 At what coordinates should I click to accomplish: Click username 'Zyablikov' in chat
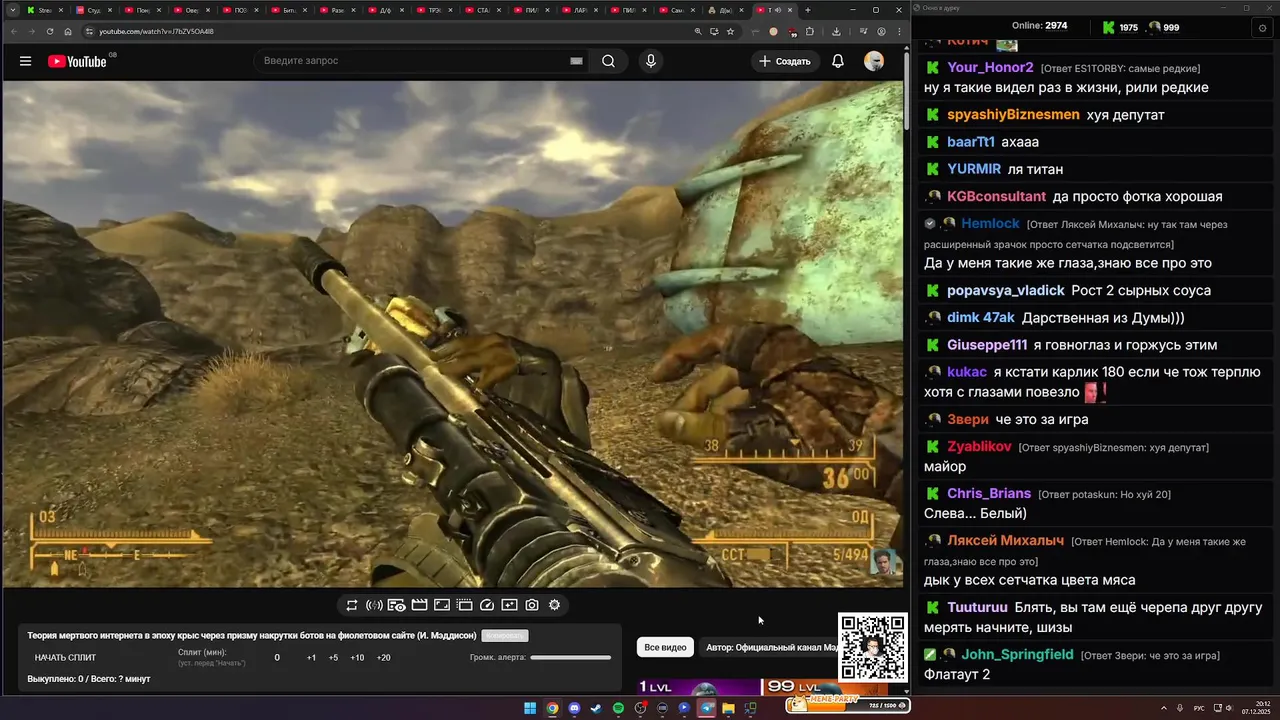979,446
